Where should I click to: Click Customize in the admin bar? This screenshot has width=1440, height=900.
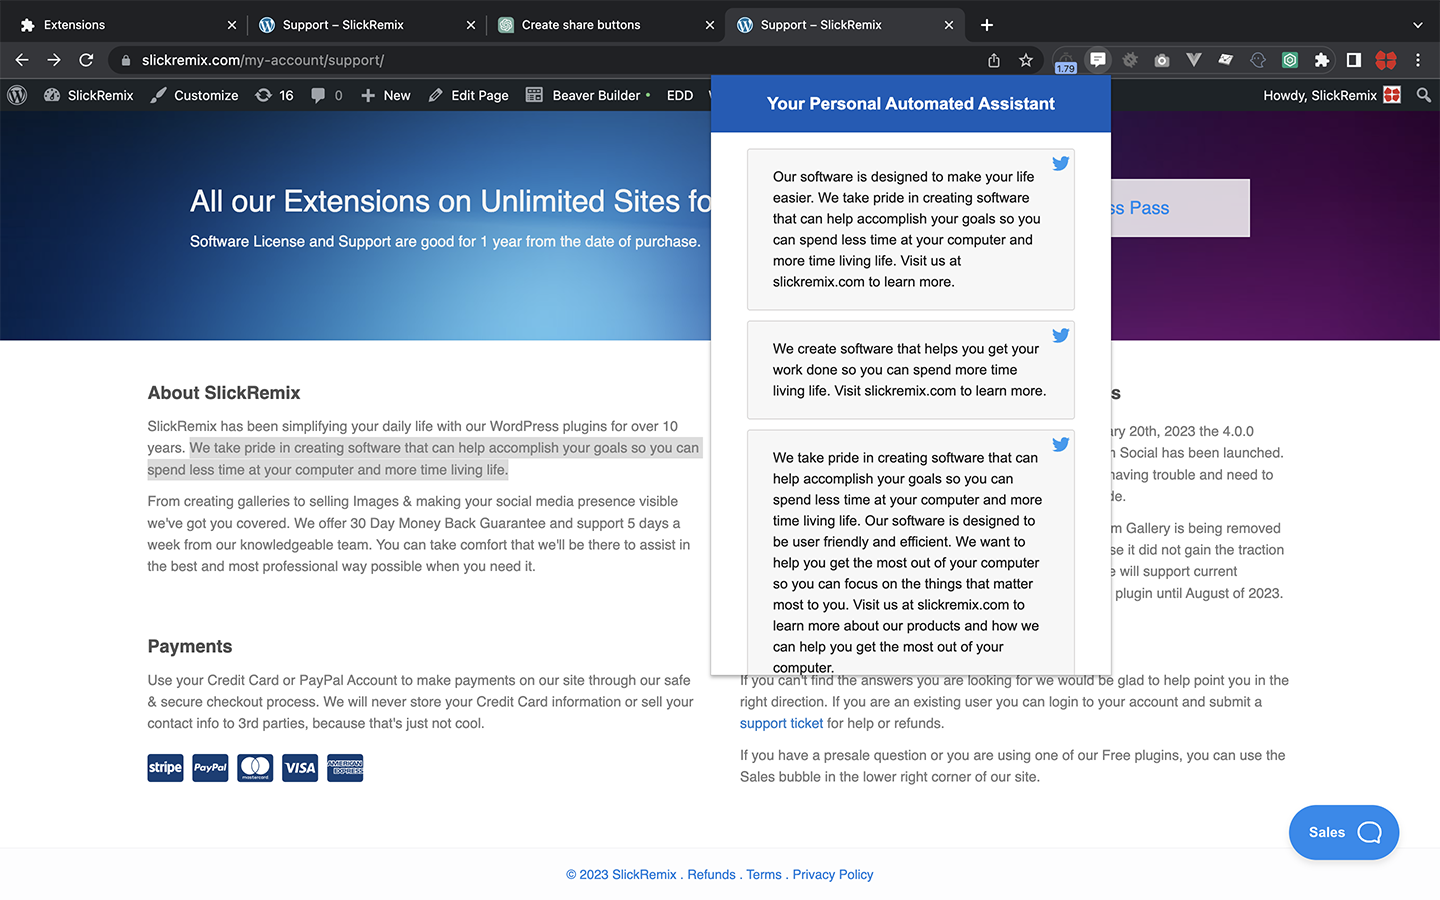pyautogui.click(x=195, y=95)
